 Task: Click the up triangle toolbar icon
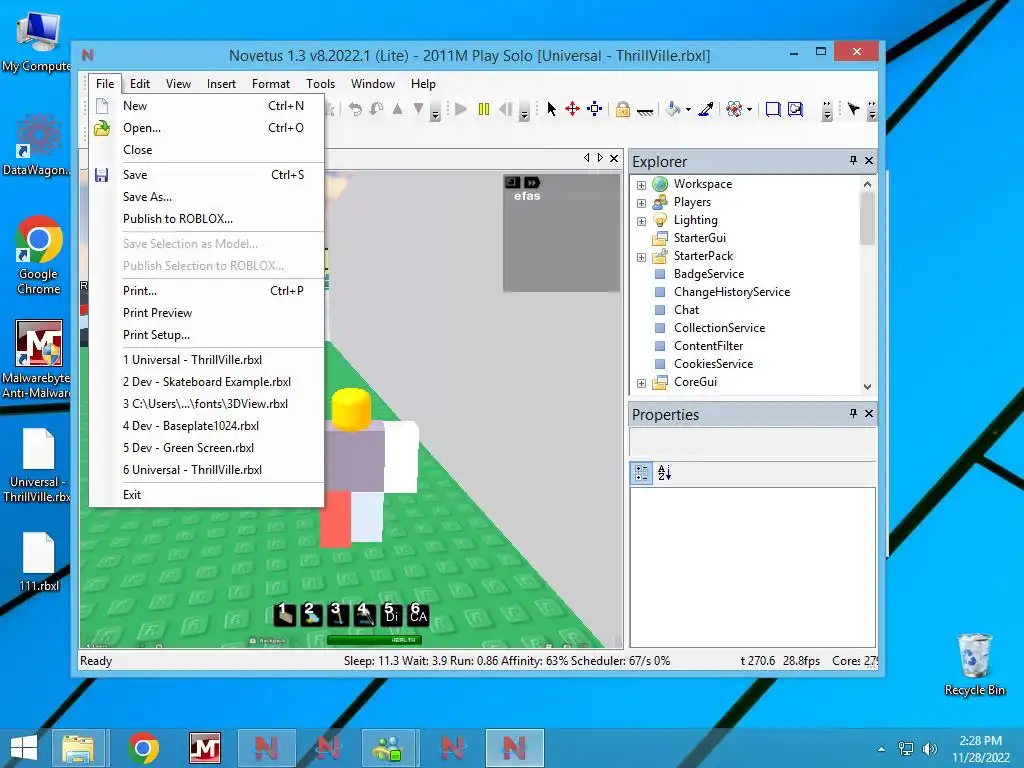click(x=397, y=109)
